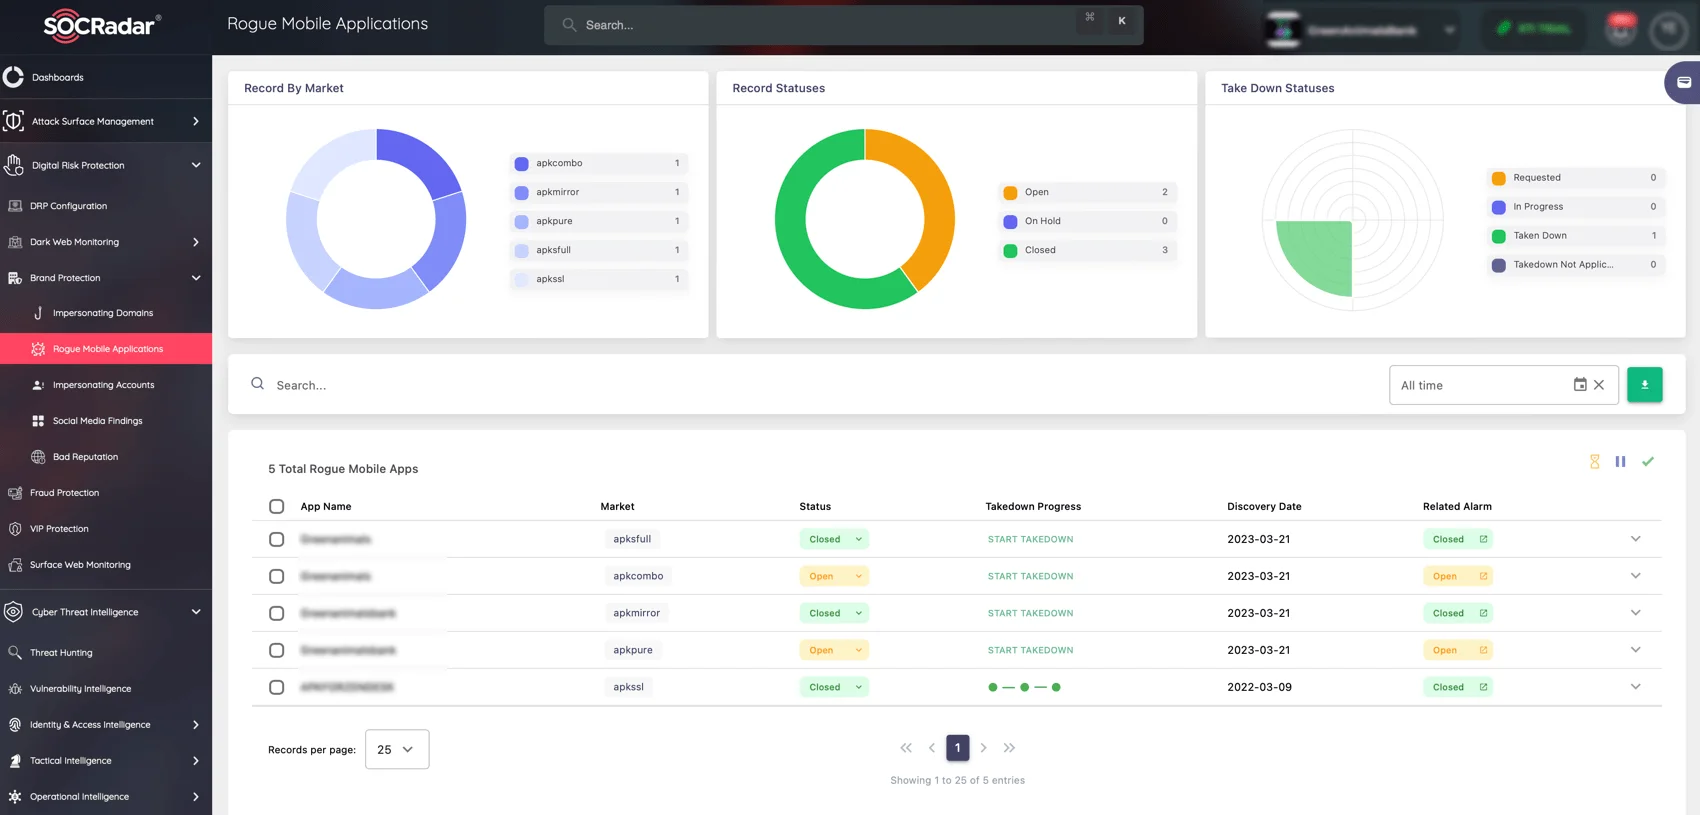Check the apkpure row checkbox
The width and height of the screenshot is (1700, 815).
coord(277,650)
